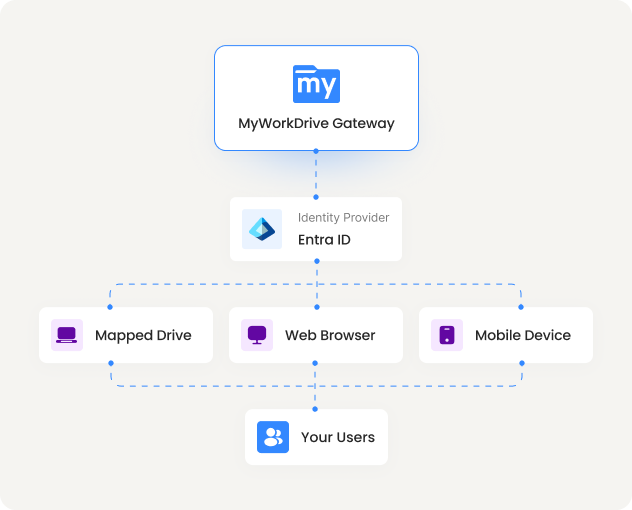Click the Entra ID diamond icon
The height and width of the screenshot is (510, 632).
pos(262,229)
